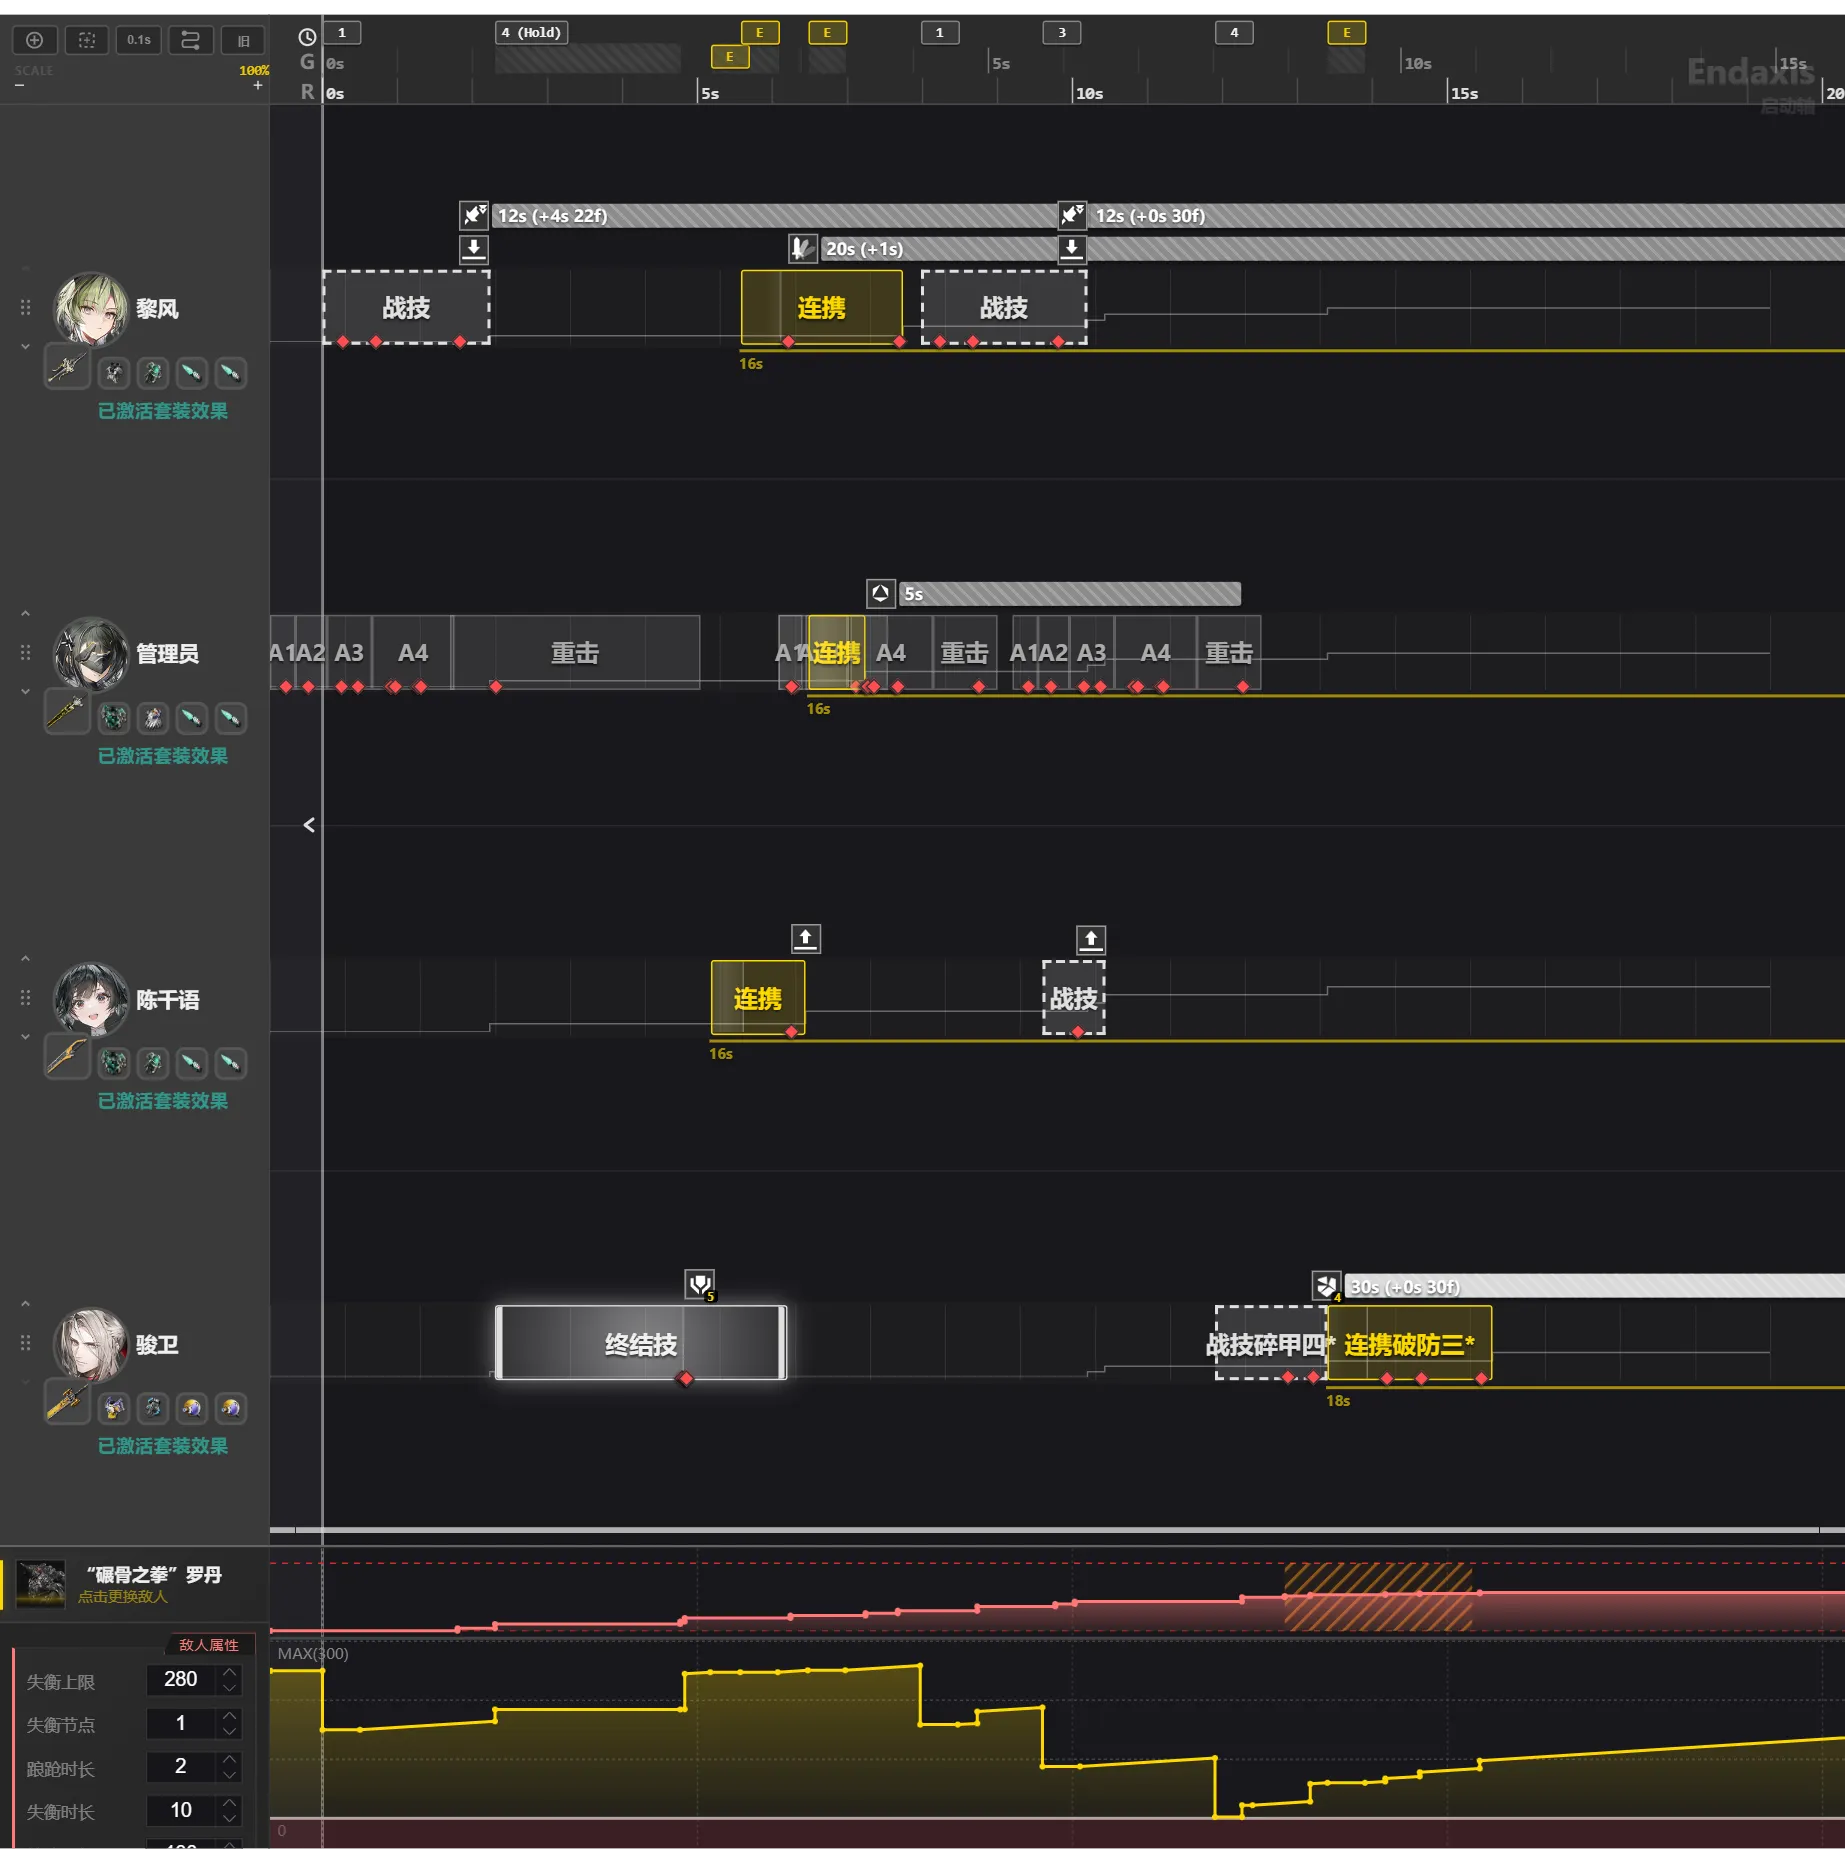The height and width of the screenshot is (1861, 1845).
Task: Collapse 管理员 track with up chevron
Action: coord(25,613)
